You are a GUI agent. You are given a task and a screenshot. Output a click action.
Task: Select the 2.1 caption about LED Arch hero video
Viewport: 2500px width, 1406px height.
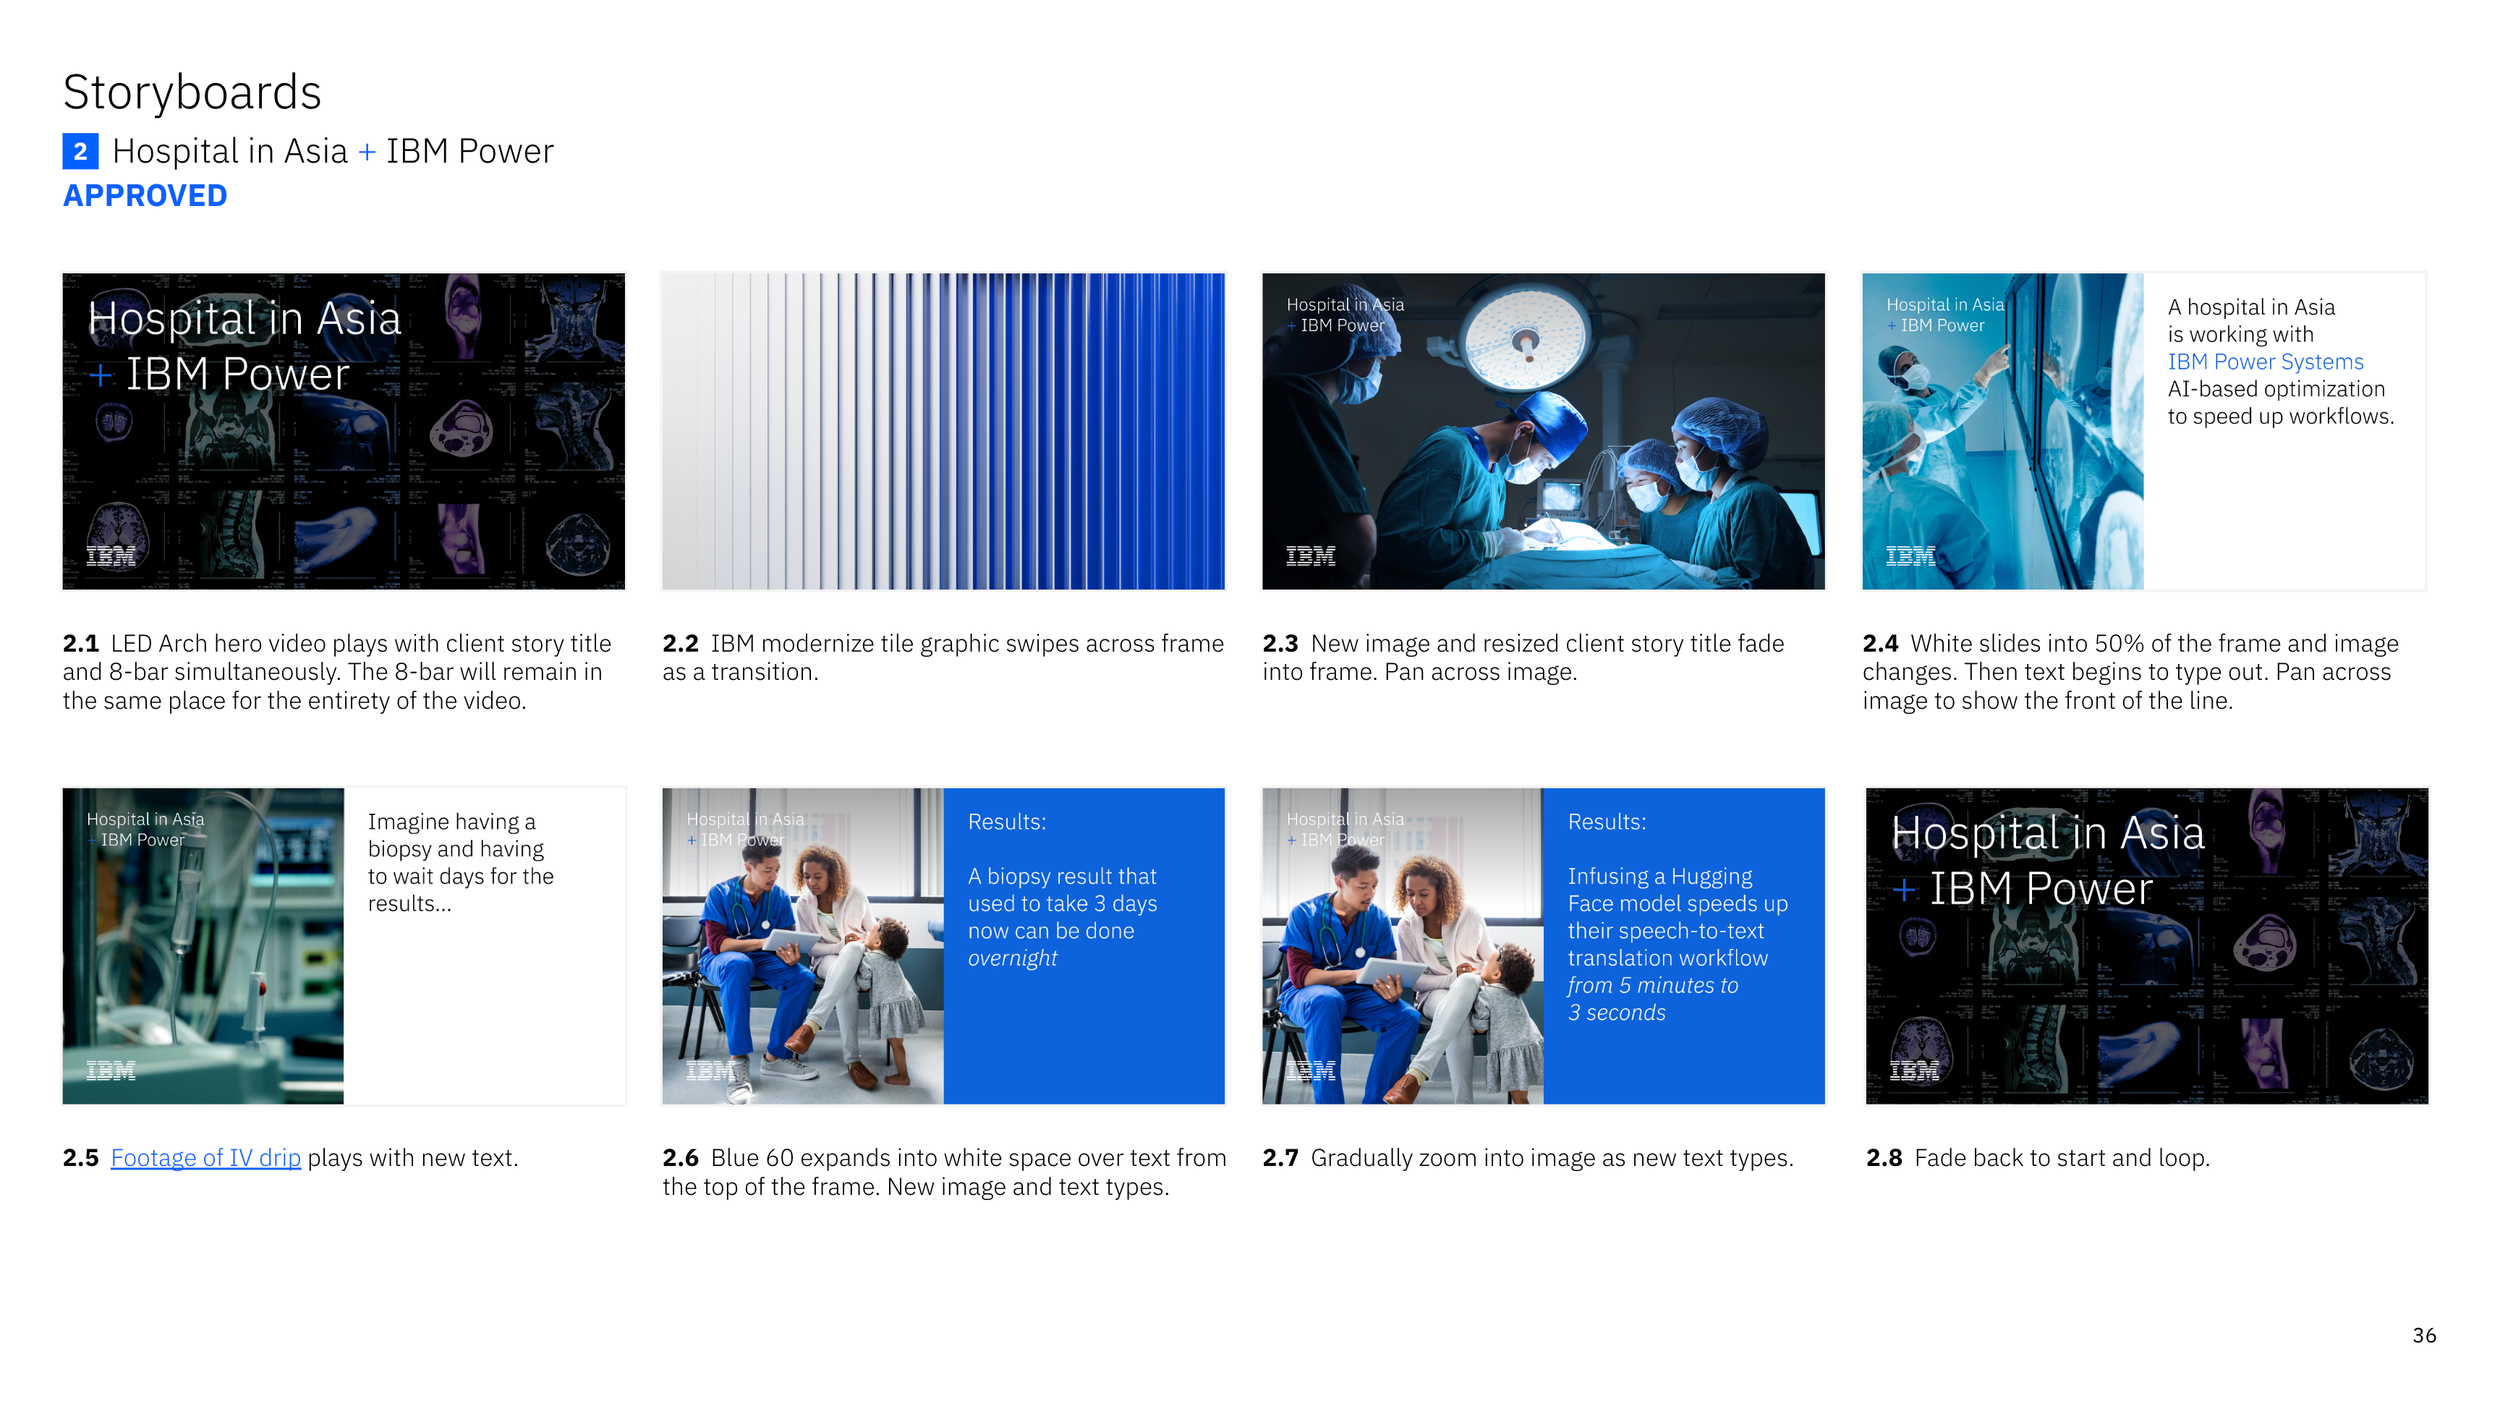(337, 672)
